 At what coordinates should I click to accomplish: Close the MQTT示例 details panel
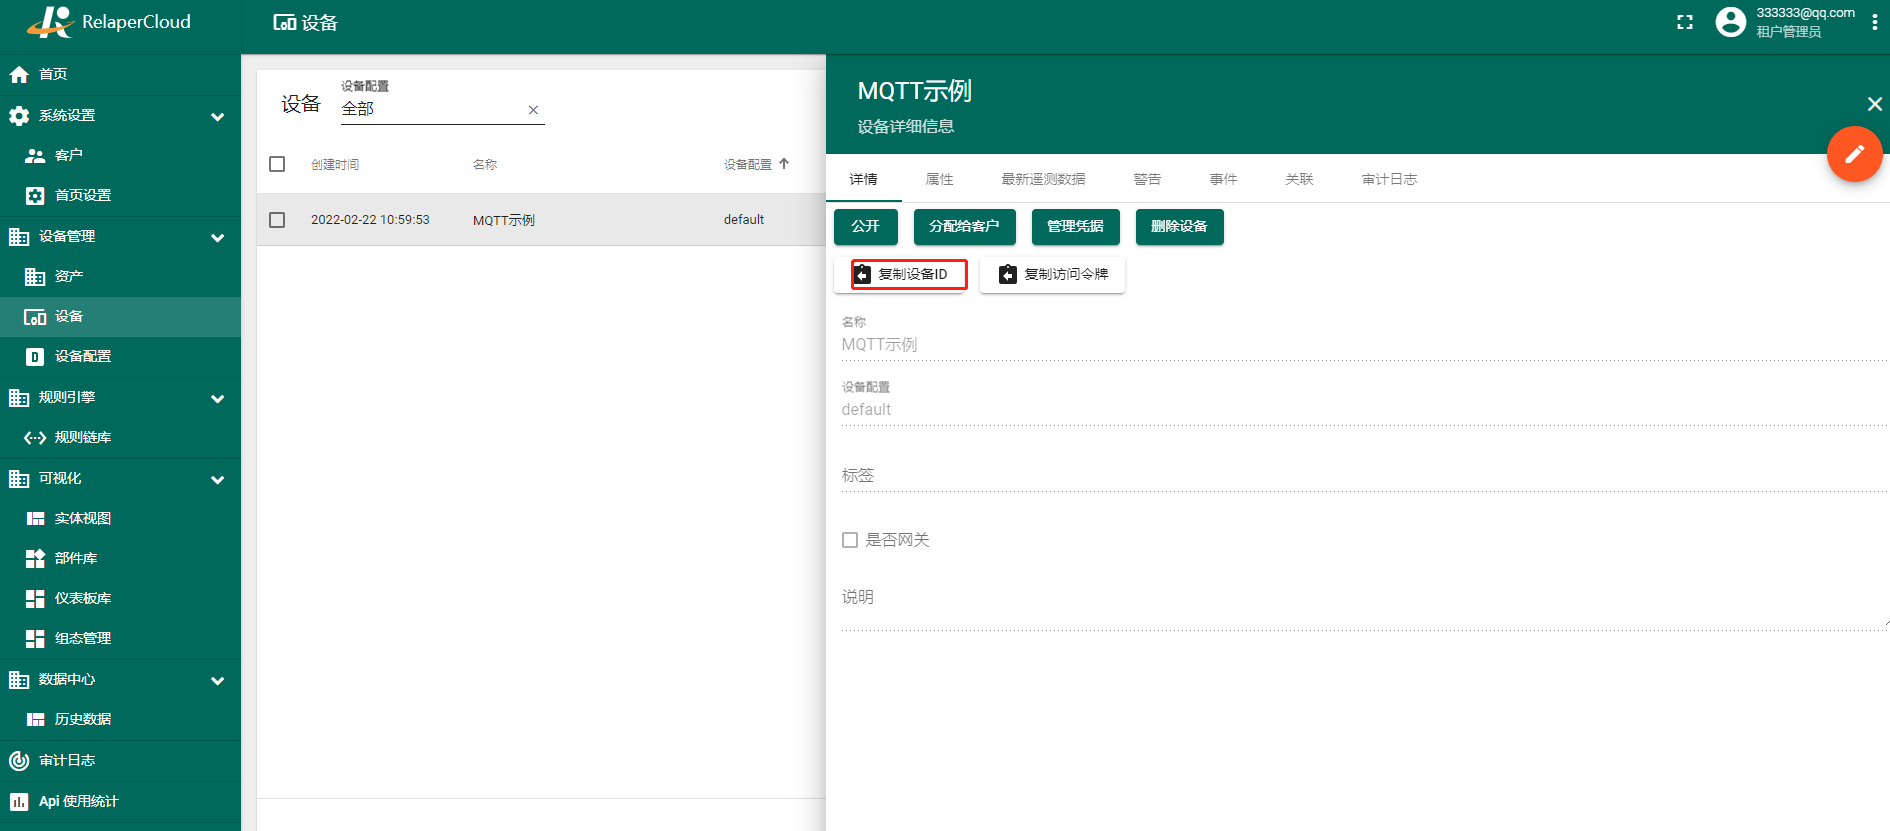1874,104
